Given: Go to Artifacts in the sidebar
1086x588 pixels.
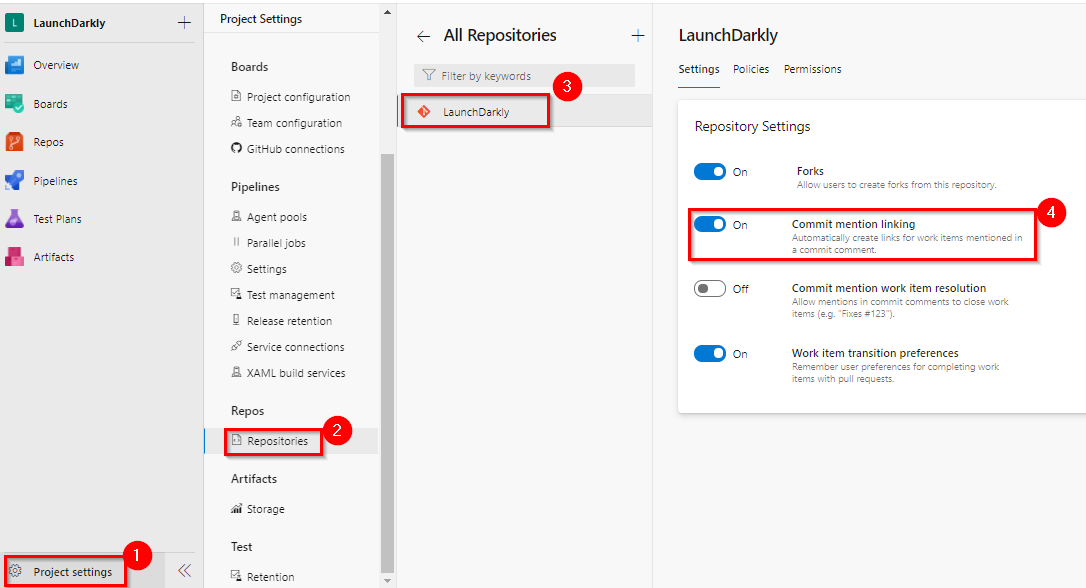Looking at the screenshot, I should click(54, 257).
